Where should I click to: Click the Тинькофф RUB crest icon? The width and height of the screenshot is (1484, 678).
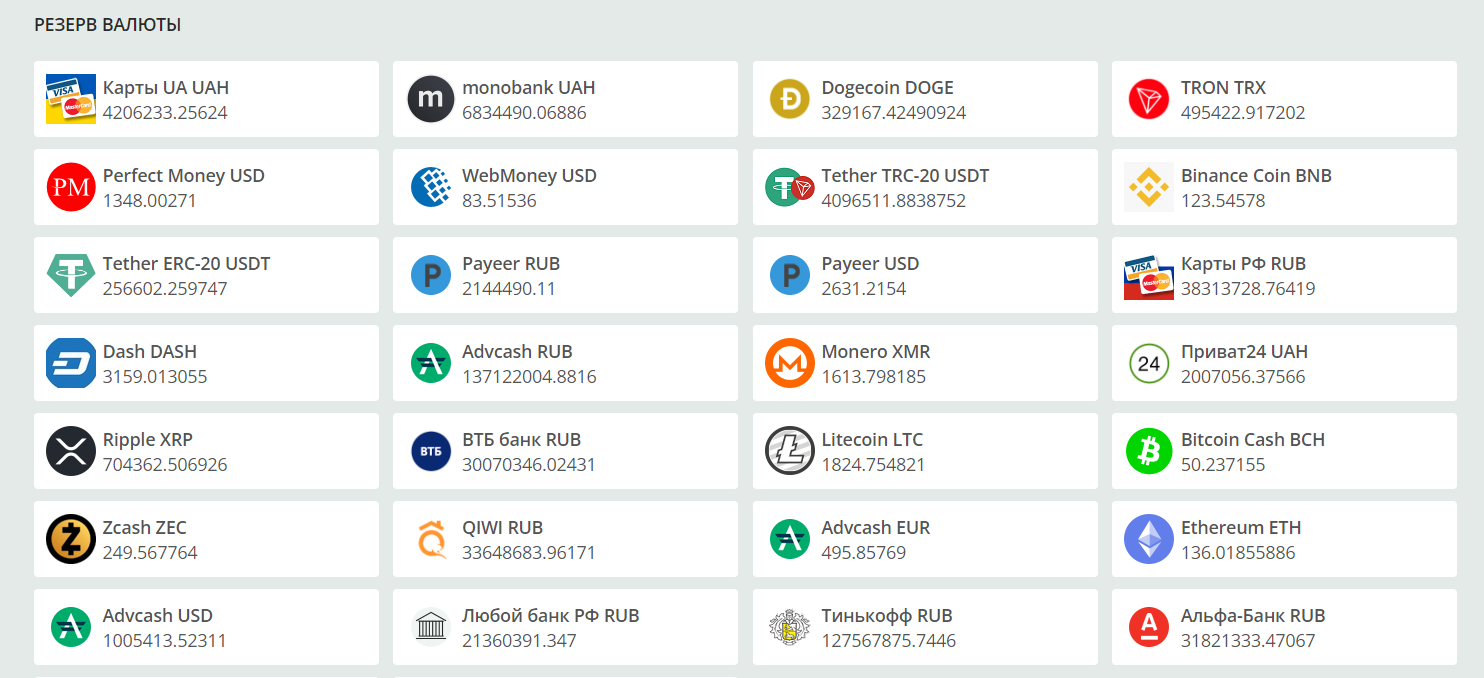[x=790, y=627]
